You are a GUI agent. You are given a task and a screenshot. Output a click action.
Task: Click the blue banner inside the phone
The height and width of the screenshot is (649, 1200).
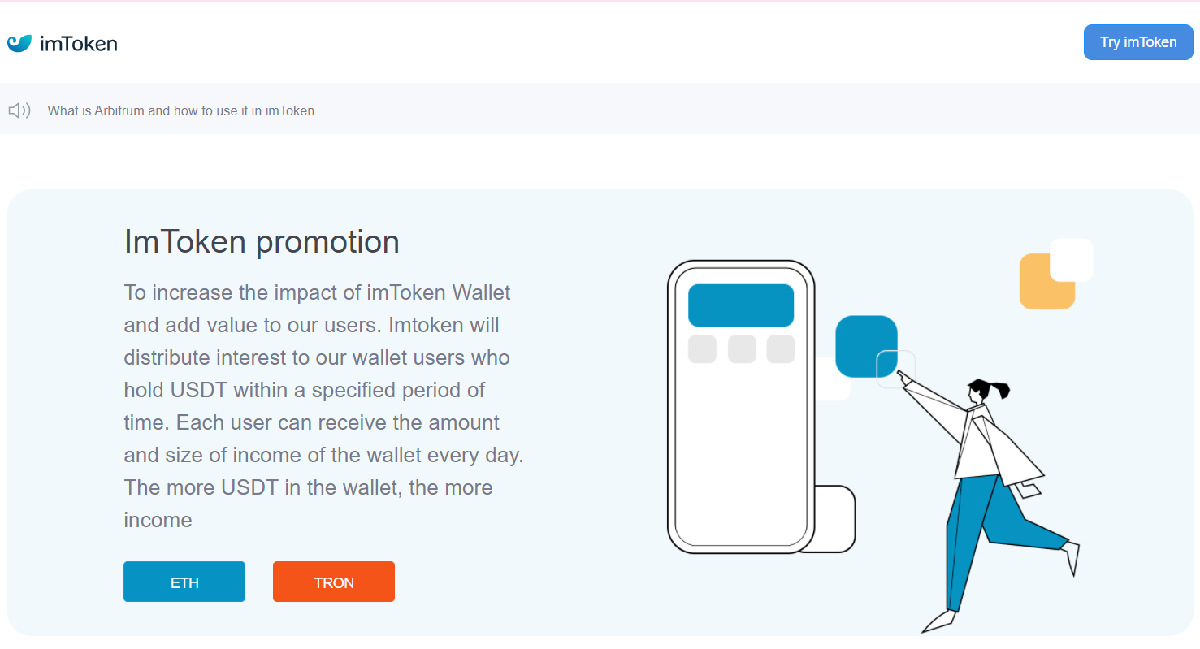pos(741,305)
